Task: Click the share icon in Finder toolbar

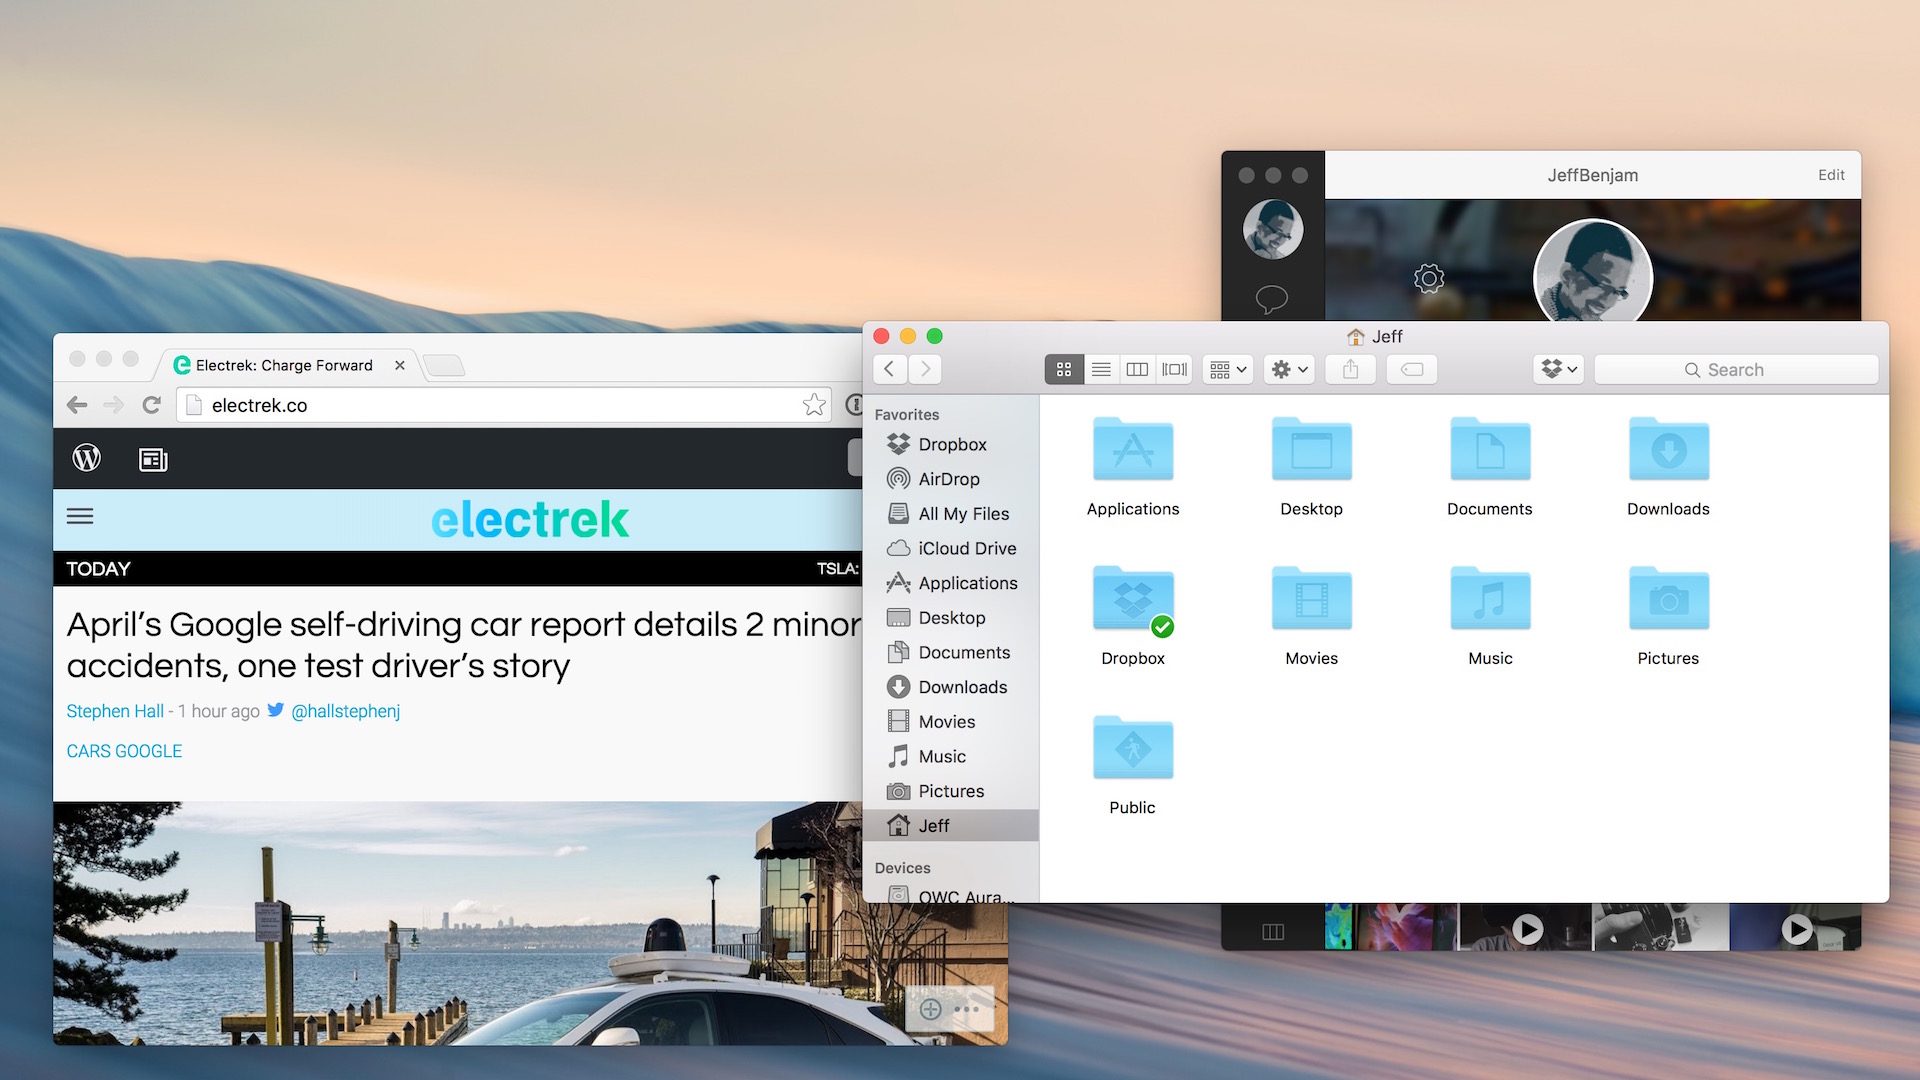Action: [1350, 369]
